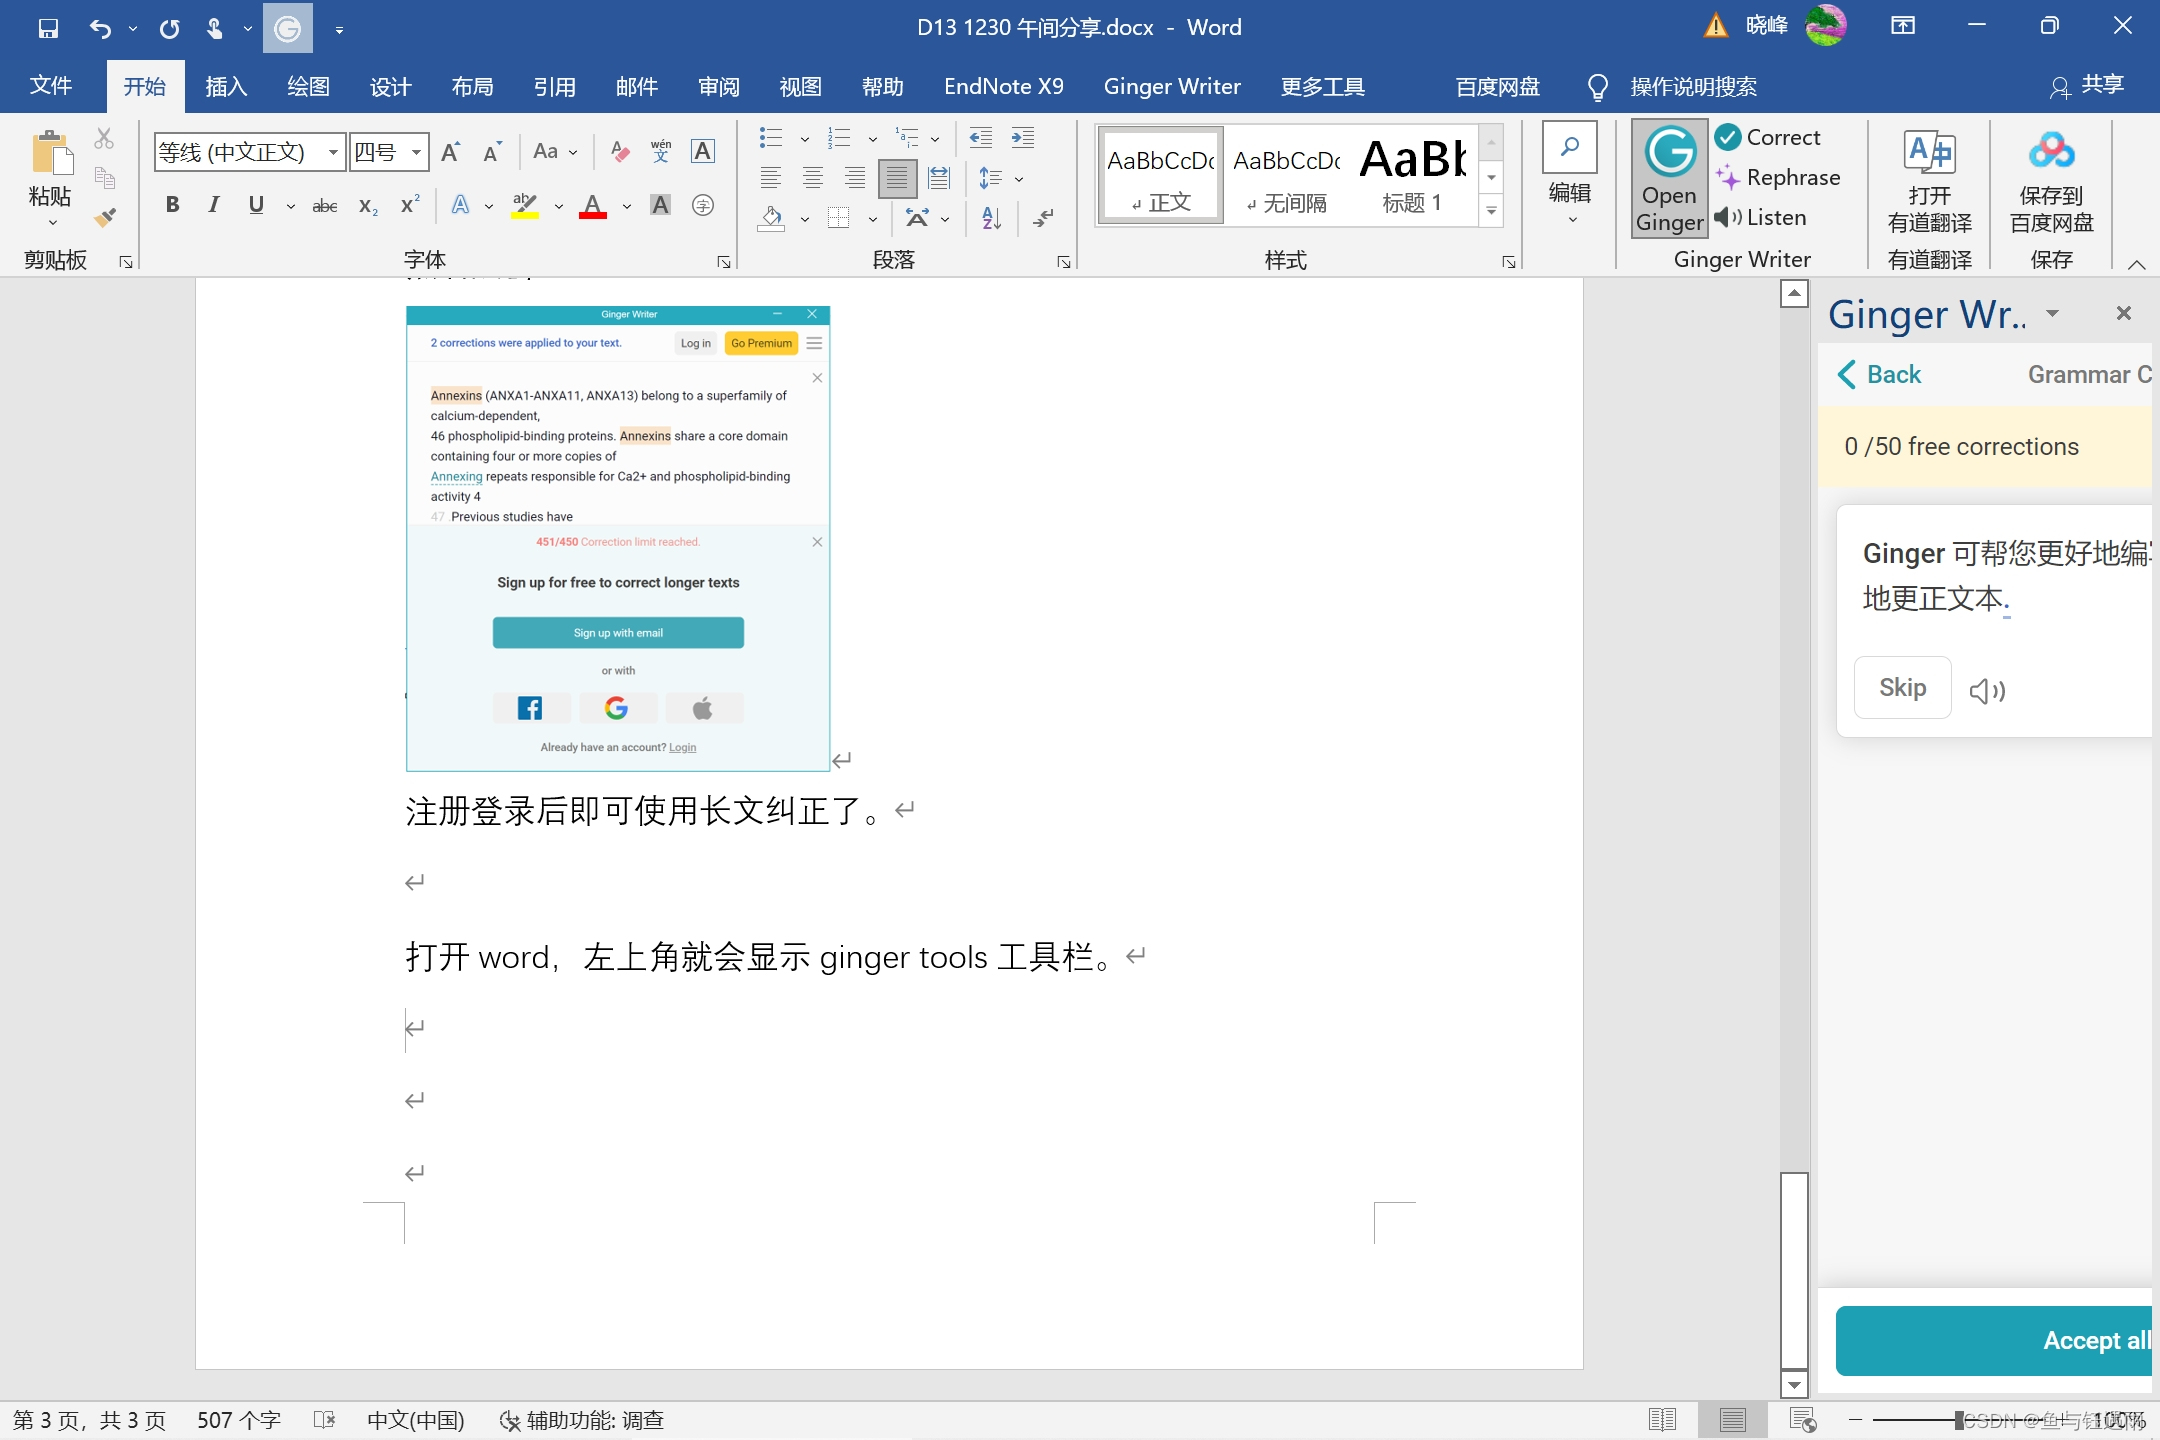Toggle the Correct option in Ginger Writer
The width and height of the screenshot is (2160, 1440).
pos(1768,138)
